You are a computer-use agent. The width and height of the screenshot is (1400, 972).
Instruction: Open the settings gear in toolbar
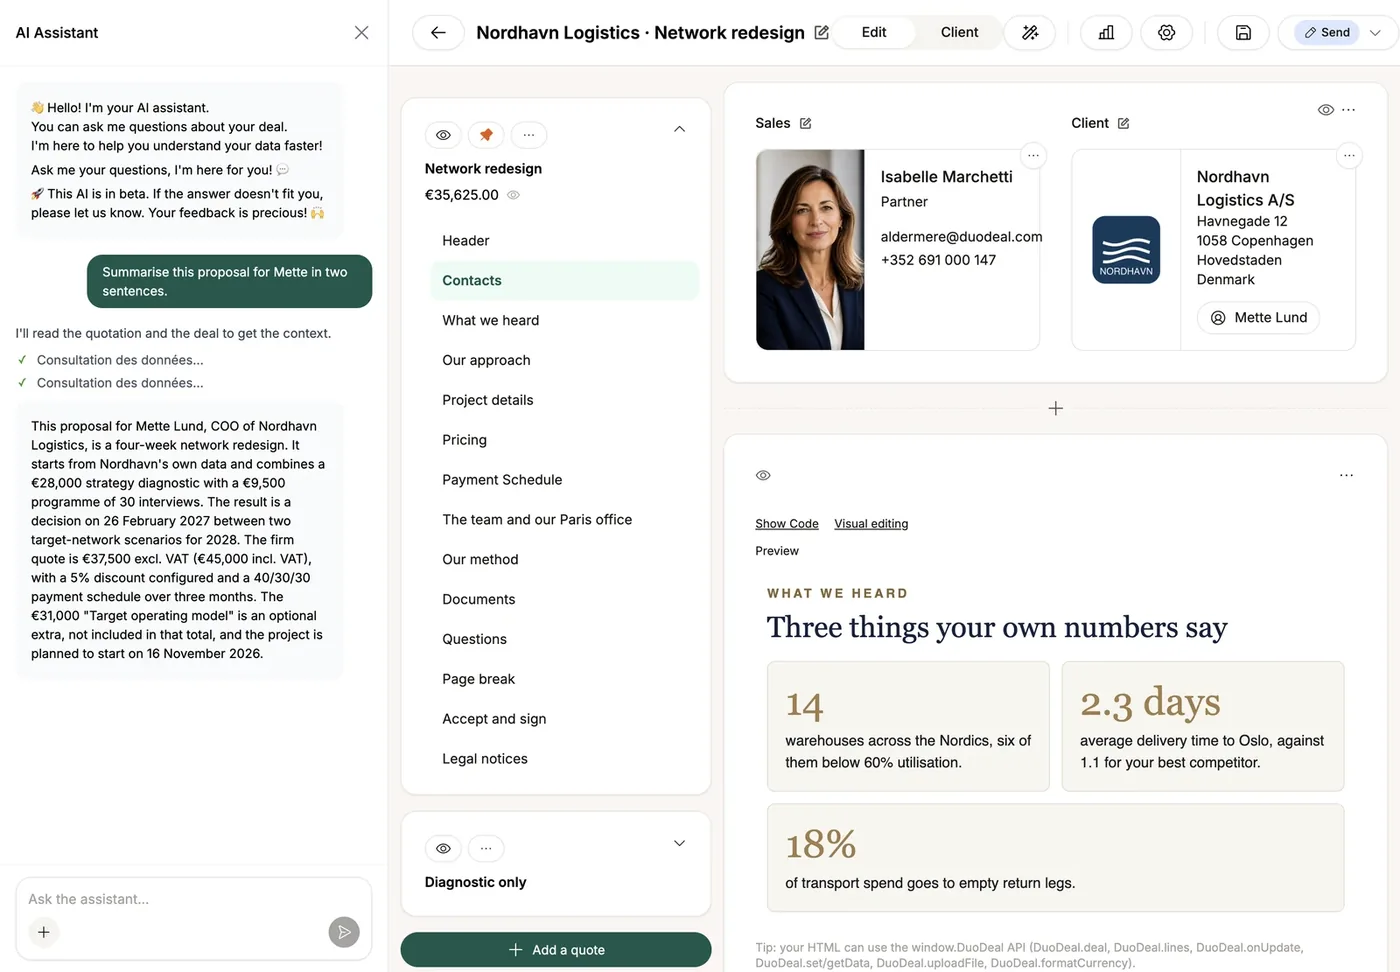(x=1166, y=33)
